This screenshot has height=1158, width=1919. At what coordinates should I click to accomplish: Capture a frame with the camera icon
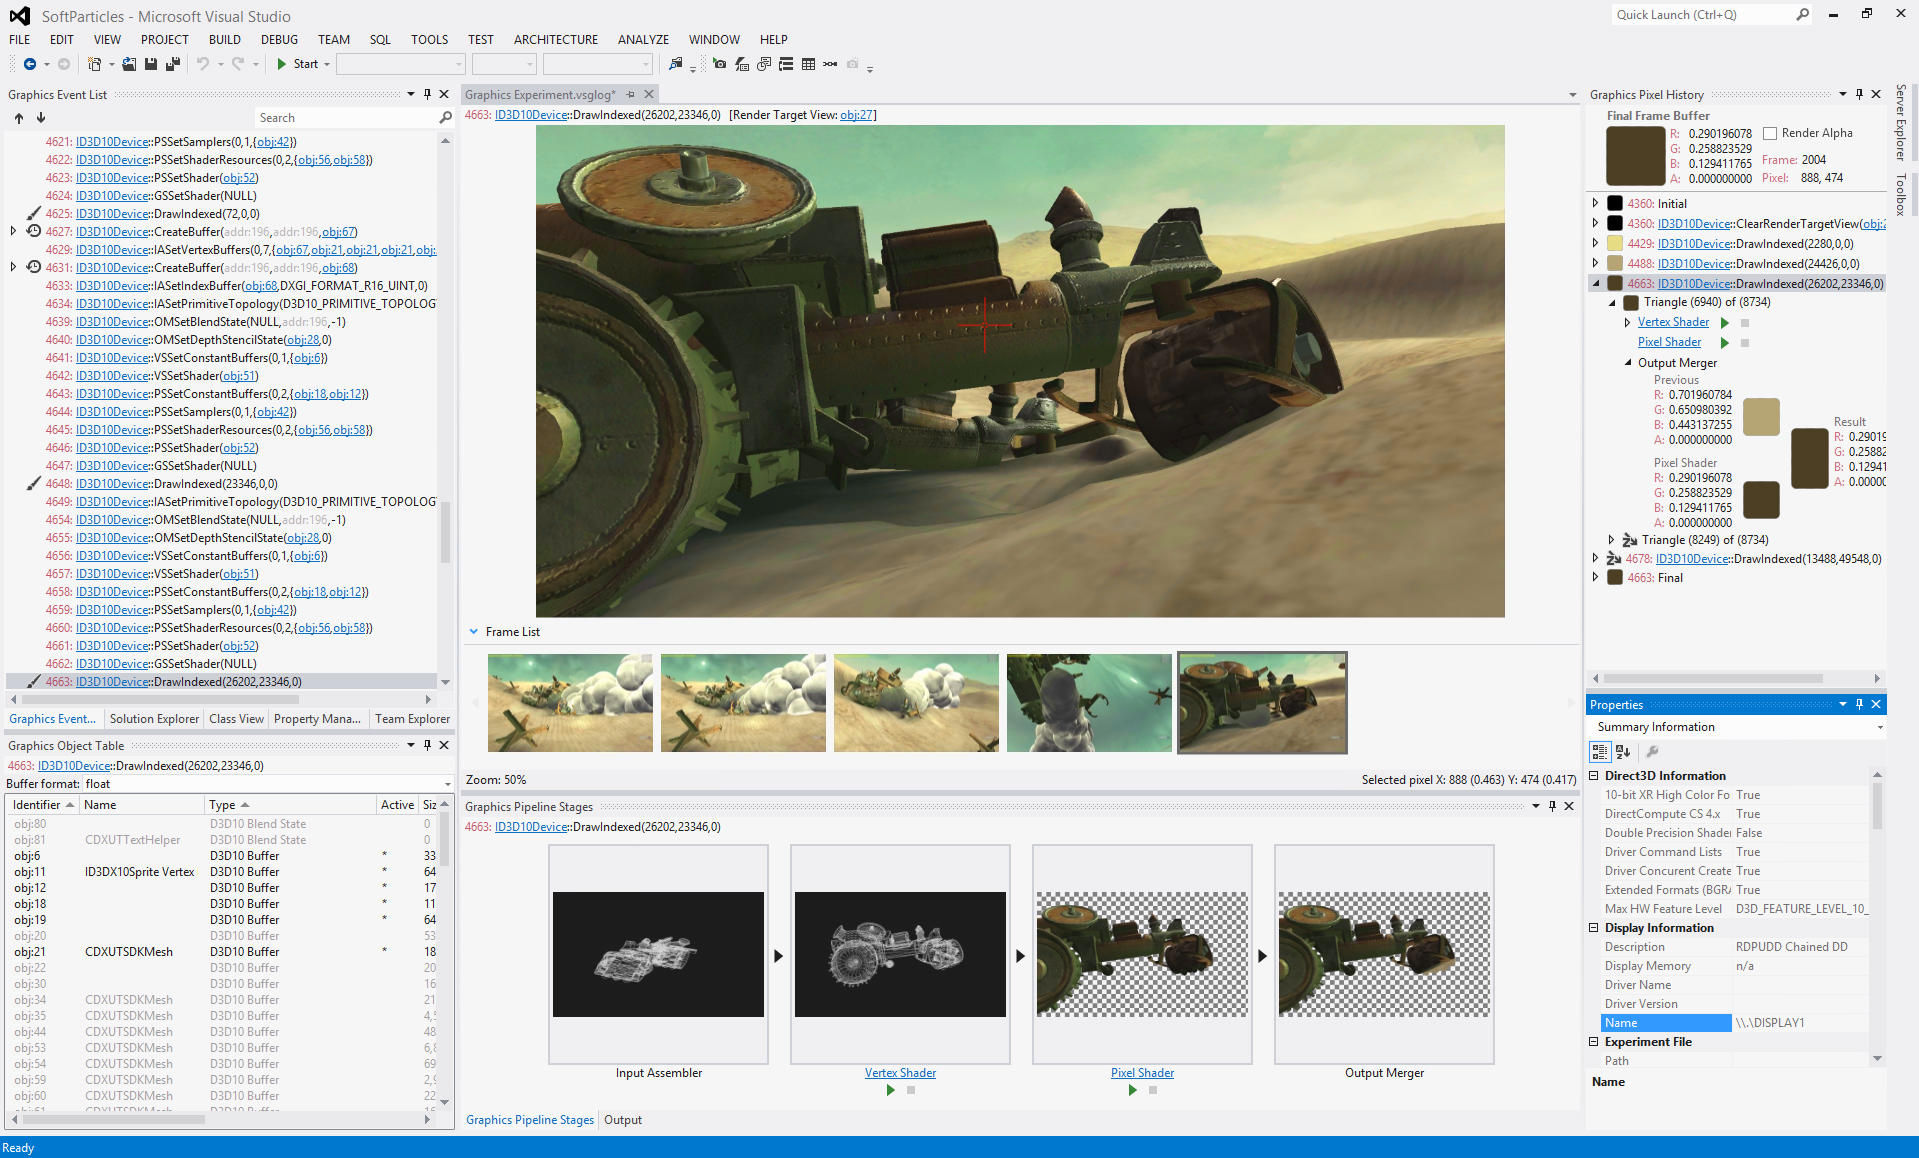pos(720,65)
